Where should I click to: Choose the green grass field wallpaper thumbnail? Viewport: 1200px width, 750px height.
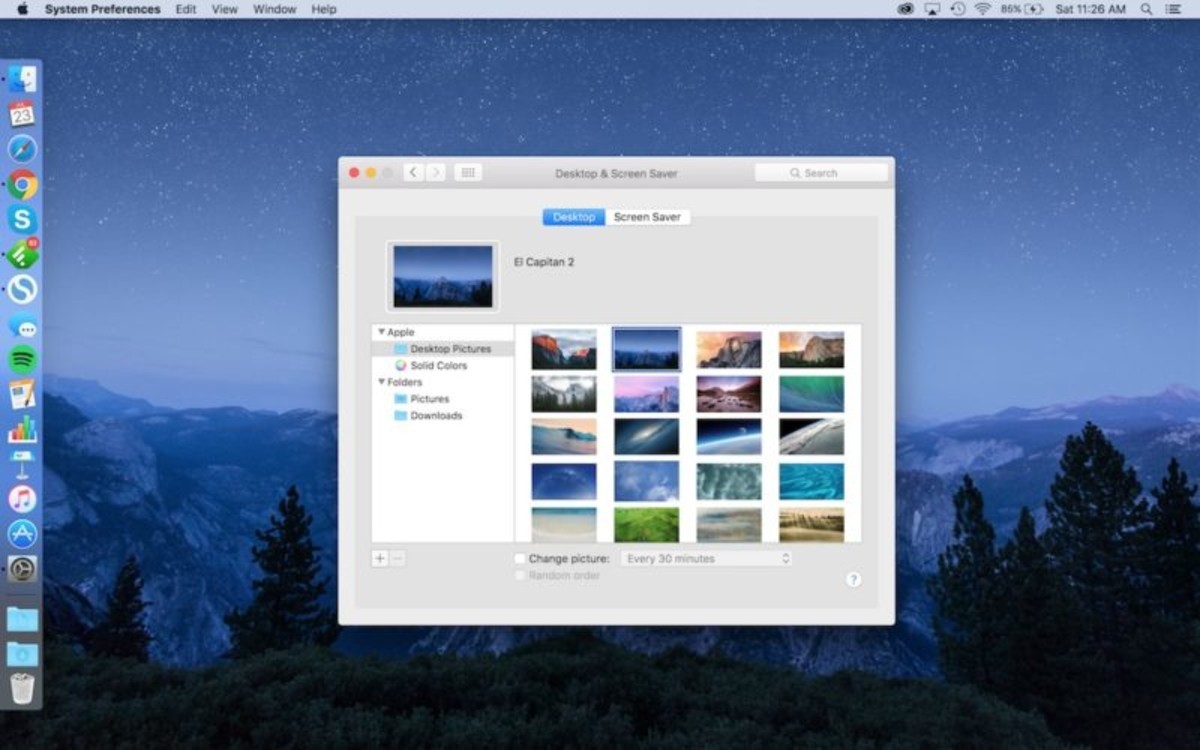(x=646, y=525)
